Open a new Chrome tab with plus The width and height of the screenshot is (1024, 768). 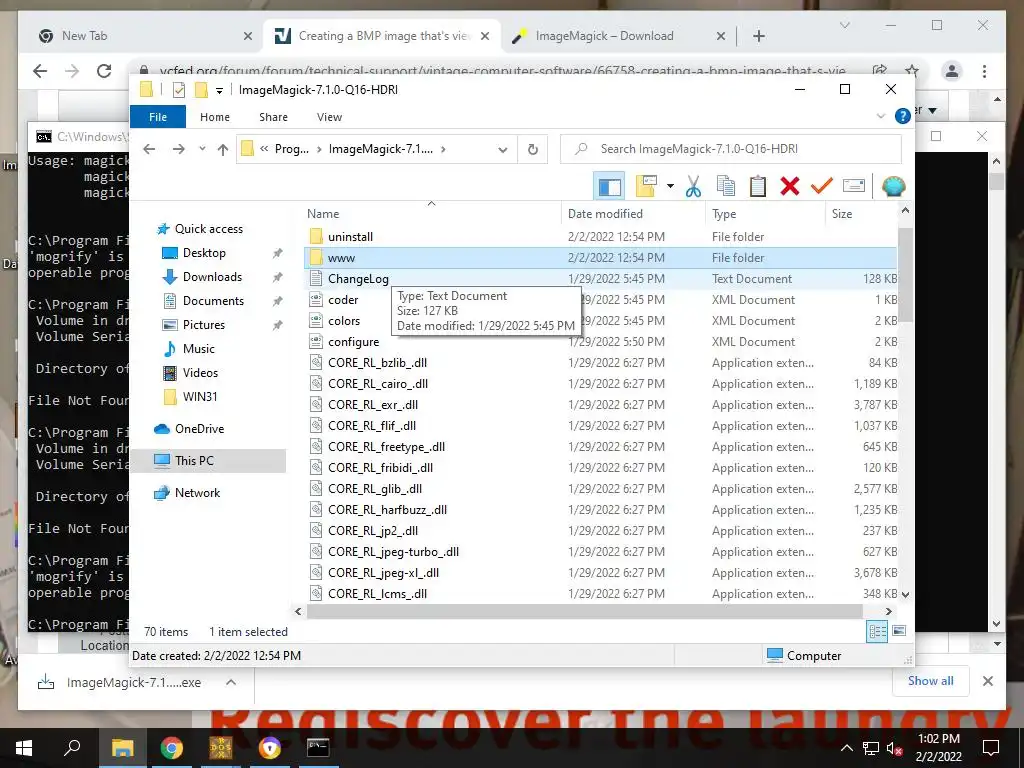pos(759,36)
